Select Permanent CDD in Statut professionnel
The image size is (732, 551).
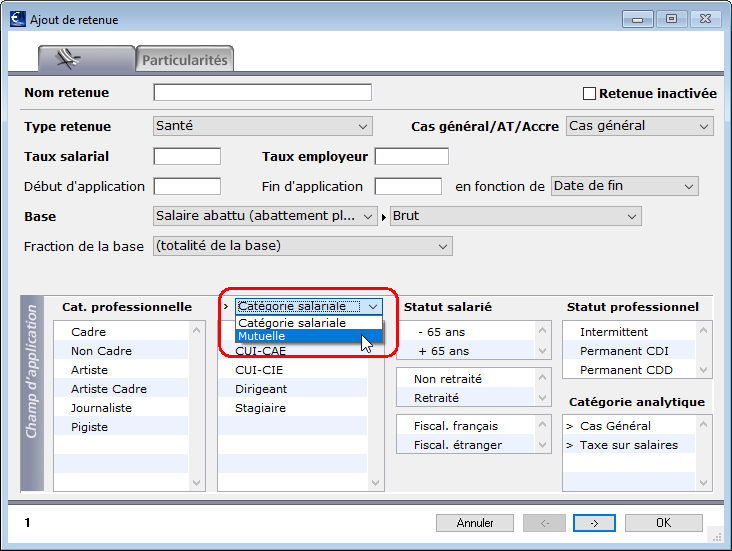[x=629, y=370]
